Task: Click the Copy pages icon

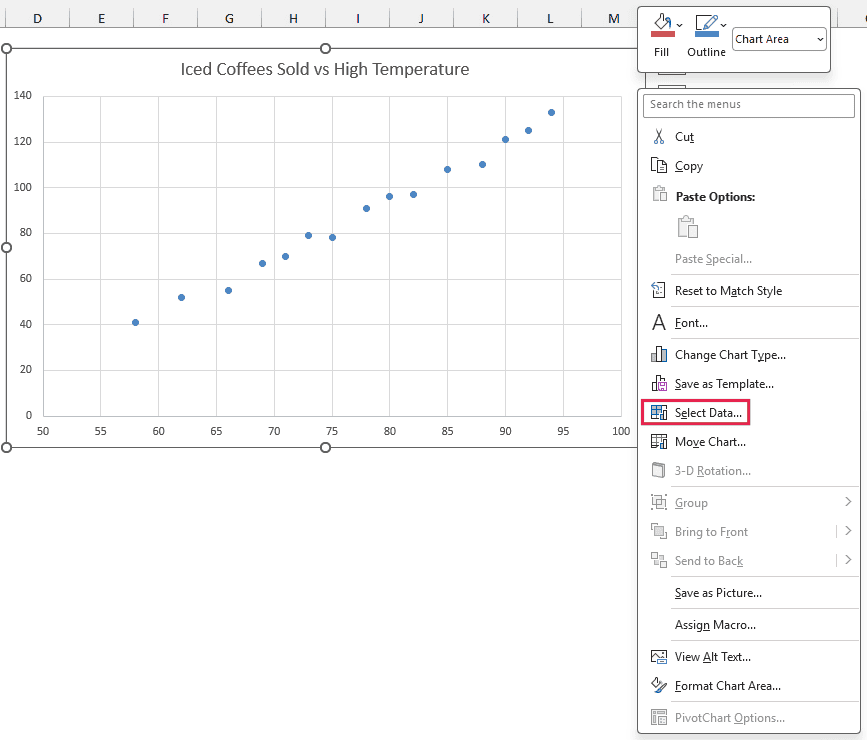Action: [659, 165]
